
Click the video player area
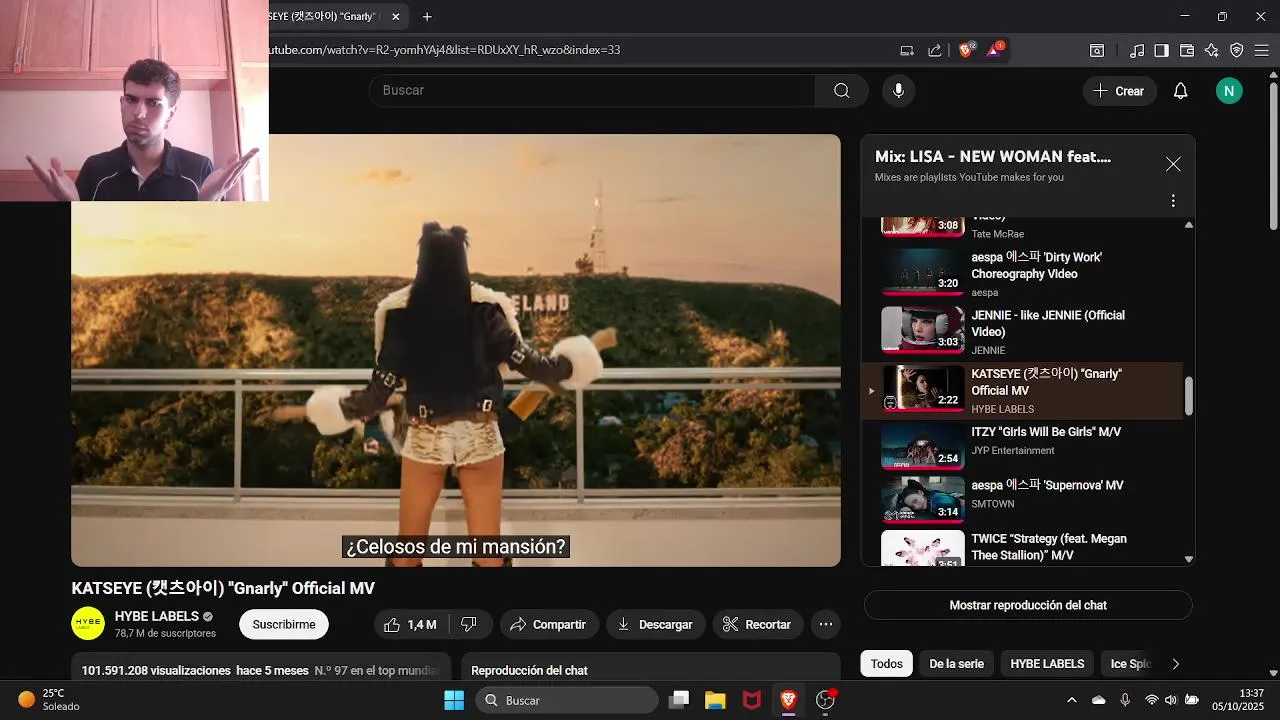point(455,350)
